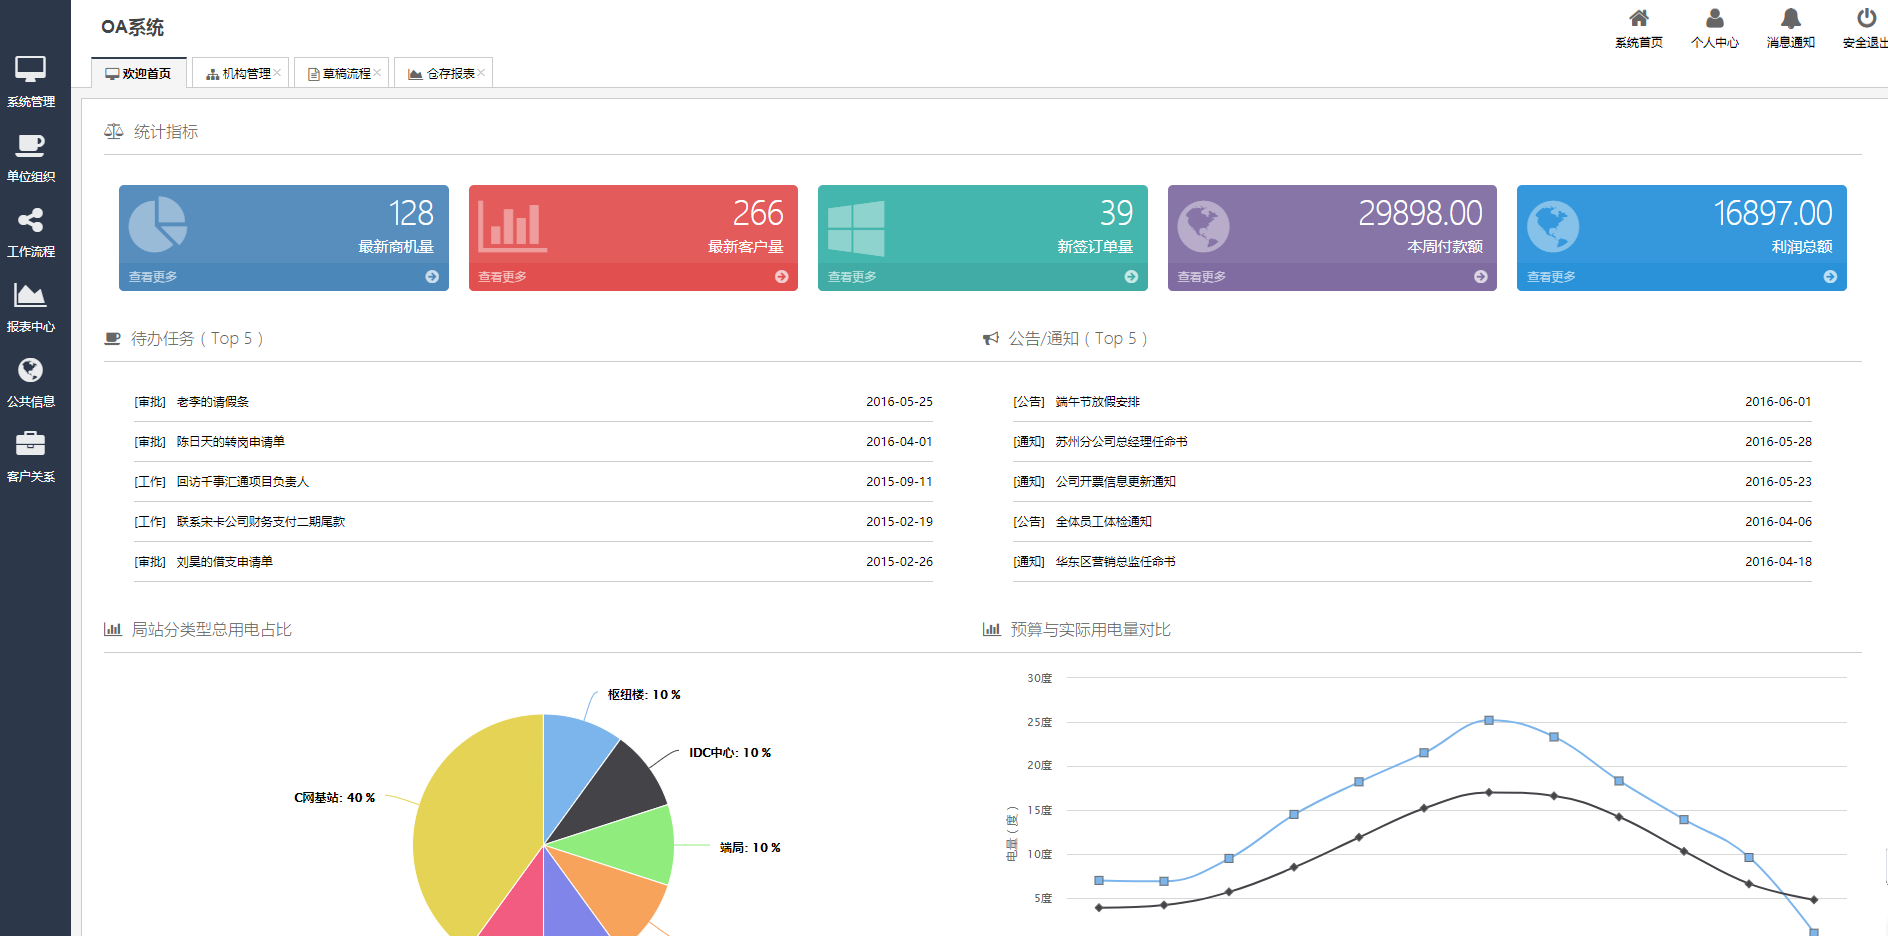Close the 草稿流程 tab
This screenshot has width=1888, height=936.
point(378,73)
